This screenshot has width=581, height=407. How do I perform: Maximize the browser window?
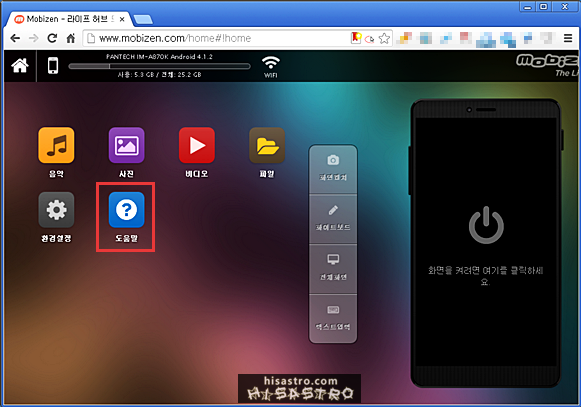tap(543, 7)
